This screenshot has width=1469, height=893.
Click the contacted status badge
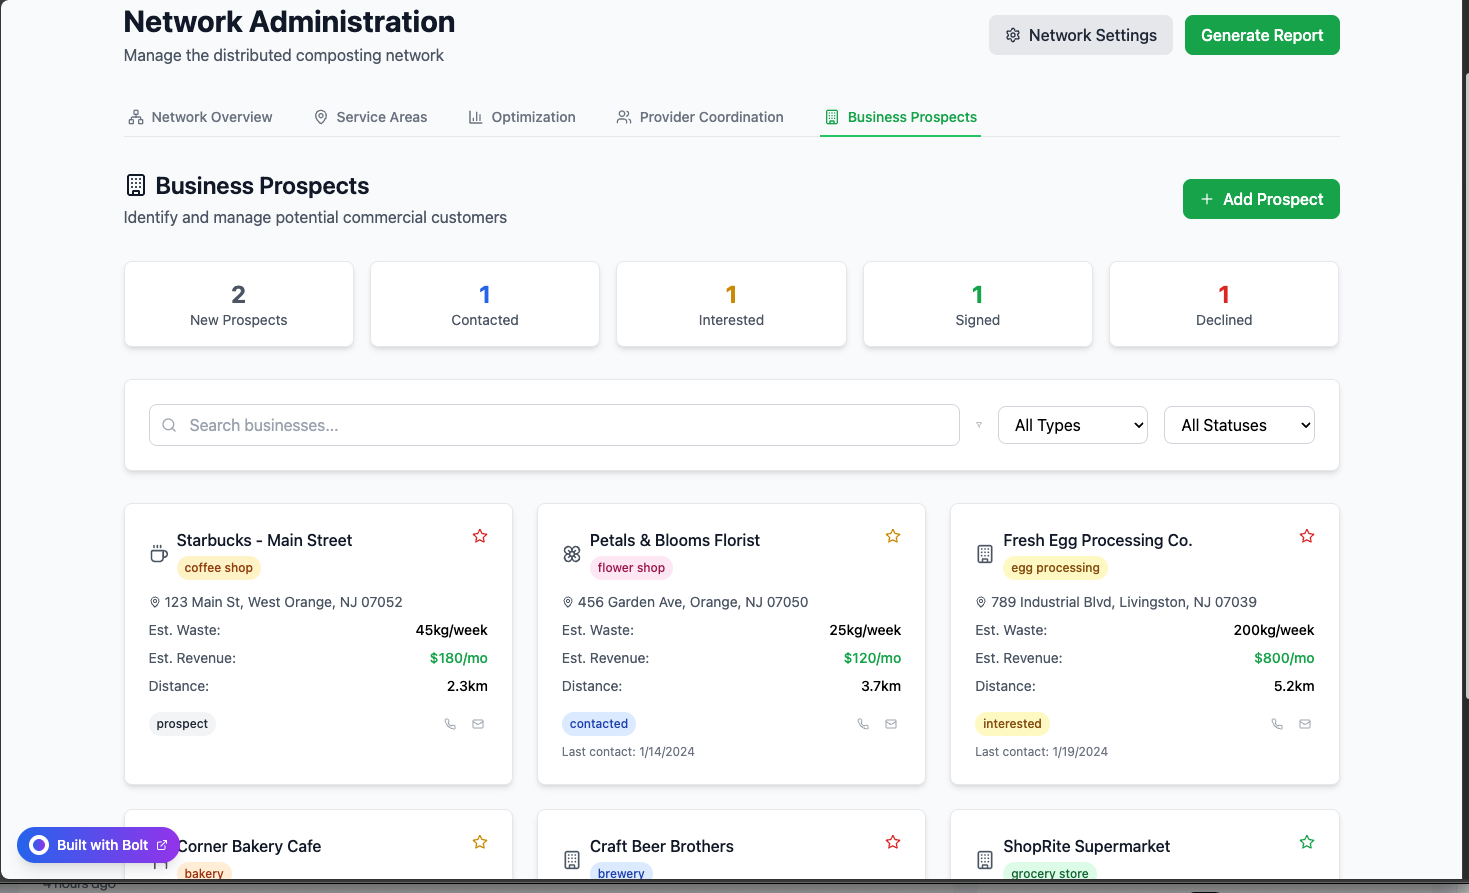pyautogui.click(x=599, y=724)
